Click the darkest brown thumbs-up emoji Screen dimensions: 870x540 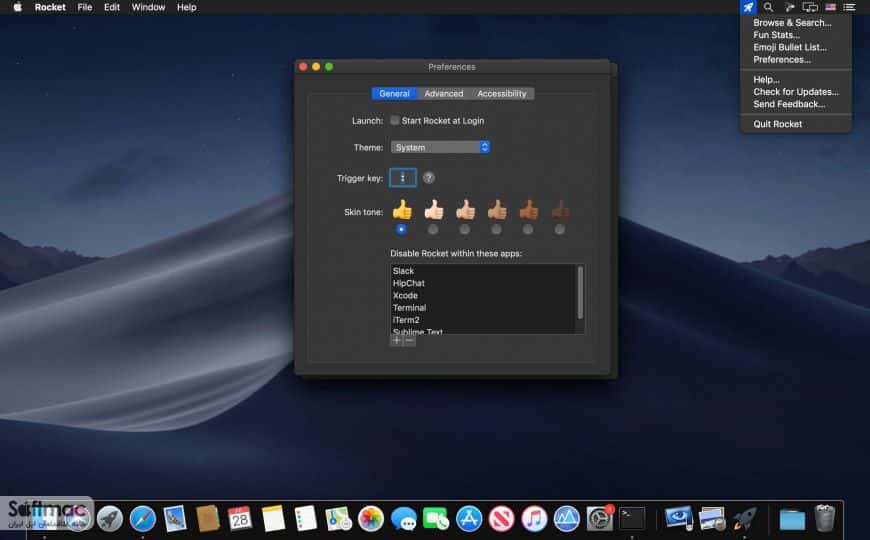coord(560,210)
